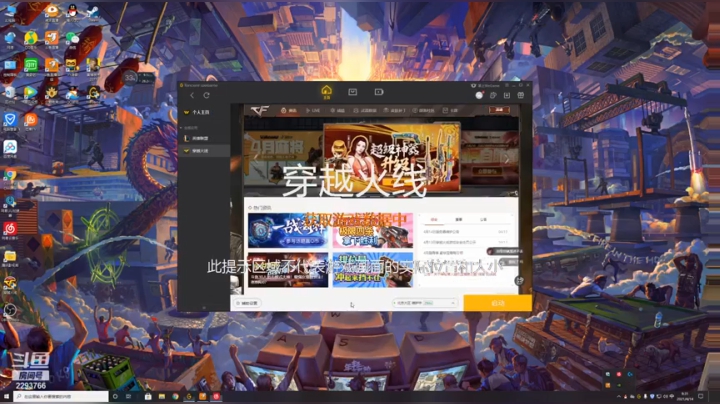720x404 pixels.
Task: Go to the WeGame home tab
Action: (326, 92)
